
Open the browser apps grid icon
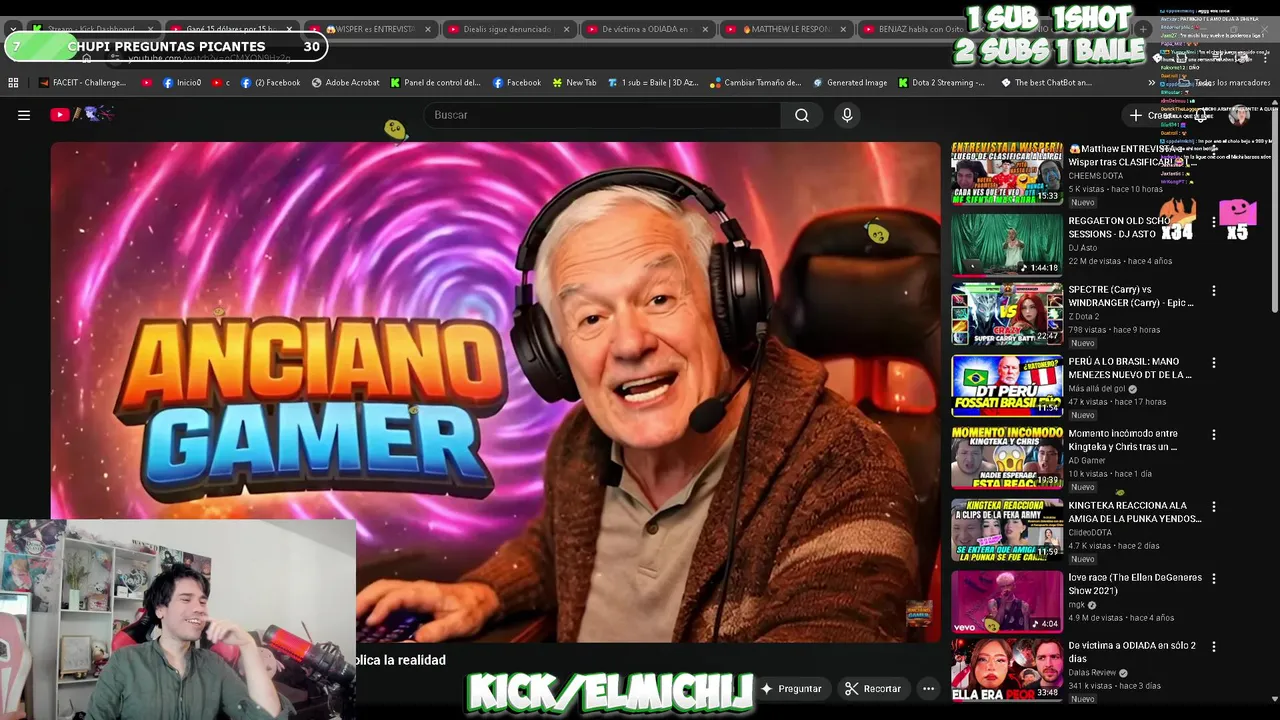click(13, 83)
